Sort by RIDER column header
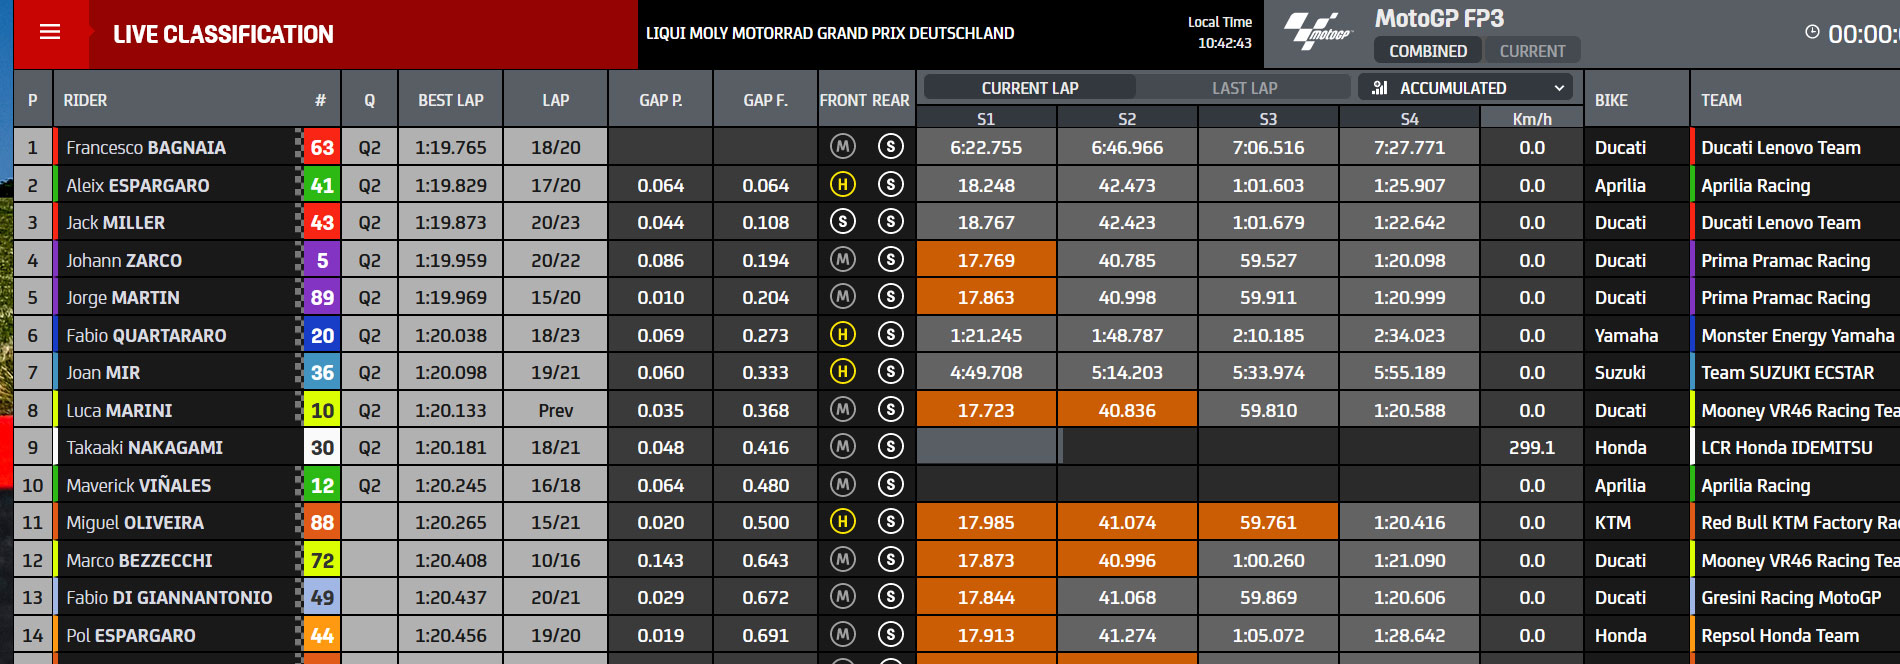The width and height of the screenshot is (1900, 664). click(x=85, y=100)
